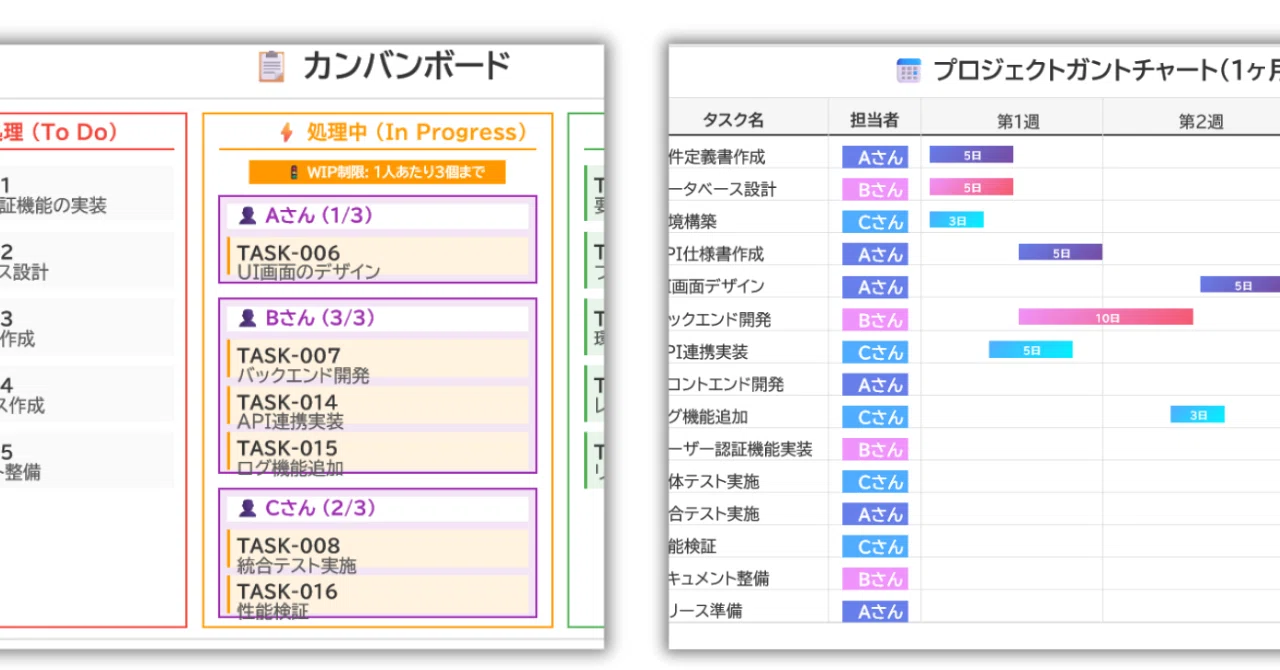Click the person icon next to Aさん (1/3)

pos(247,215)
